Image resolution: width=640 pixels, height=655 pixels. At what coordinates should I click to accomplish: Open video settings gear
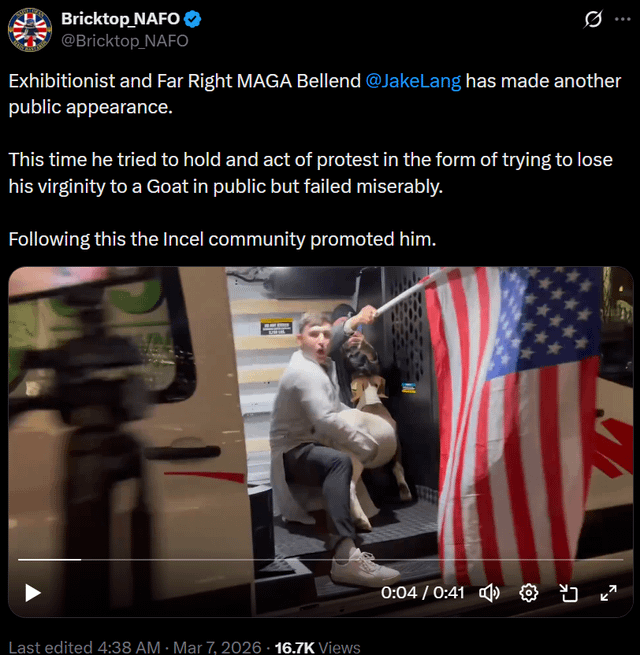(x=528, y=593)
